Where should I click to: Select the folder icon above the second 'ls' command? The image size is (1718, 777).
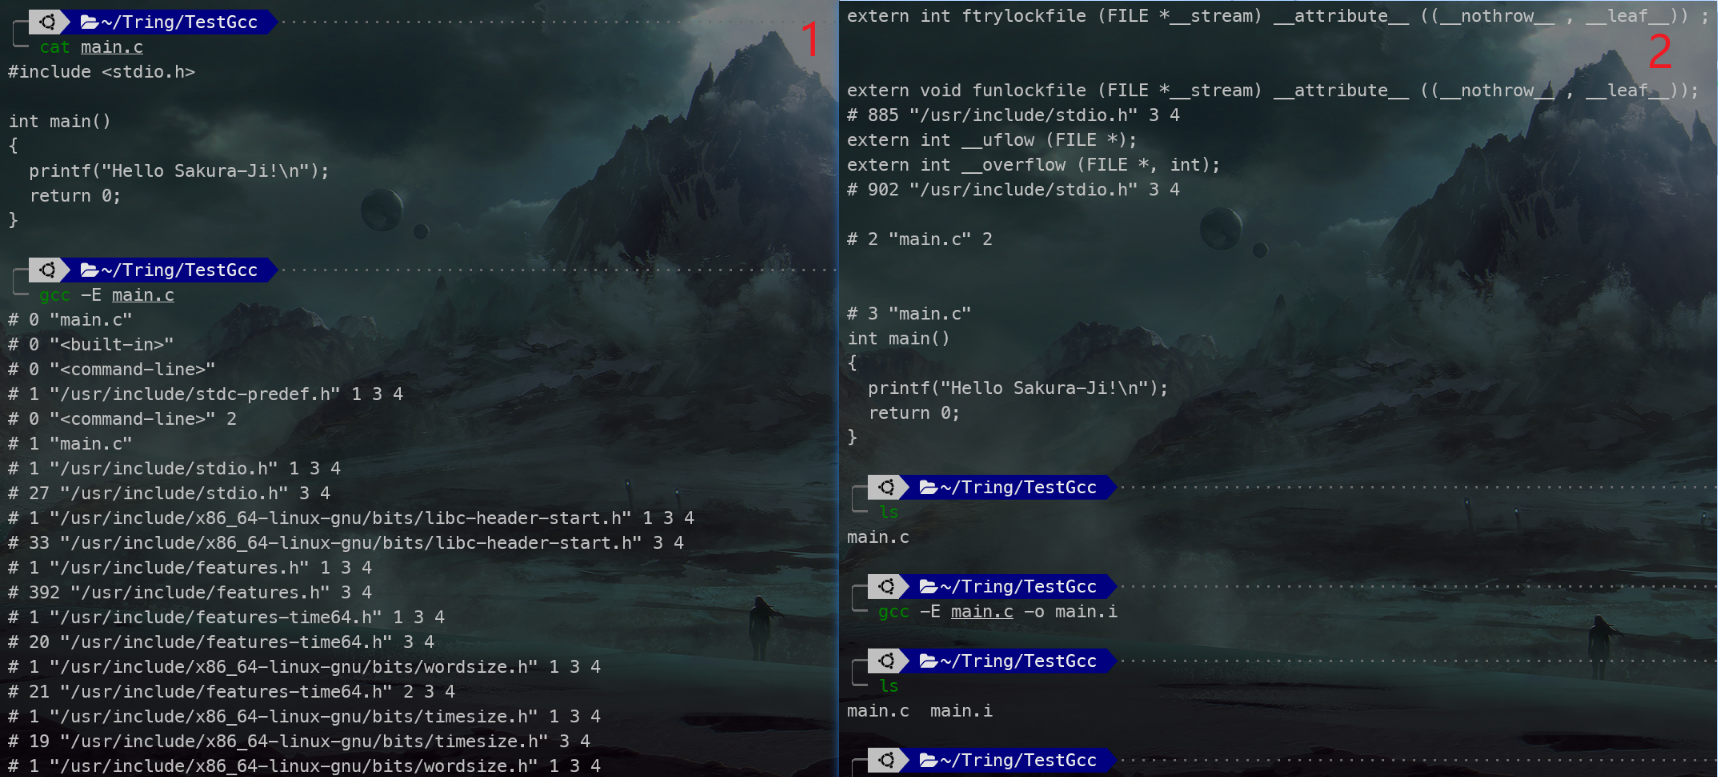tap(928, 661)
